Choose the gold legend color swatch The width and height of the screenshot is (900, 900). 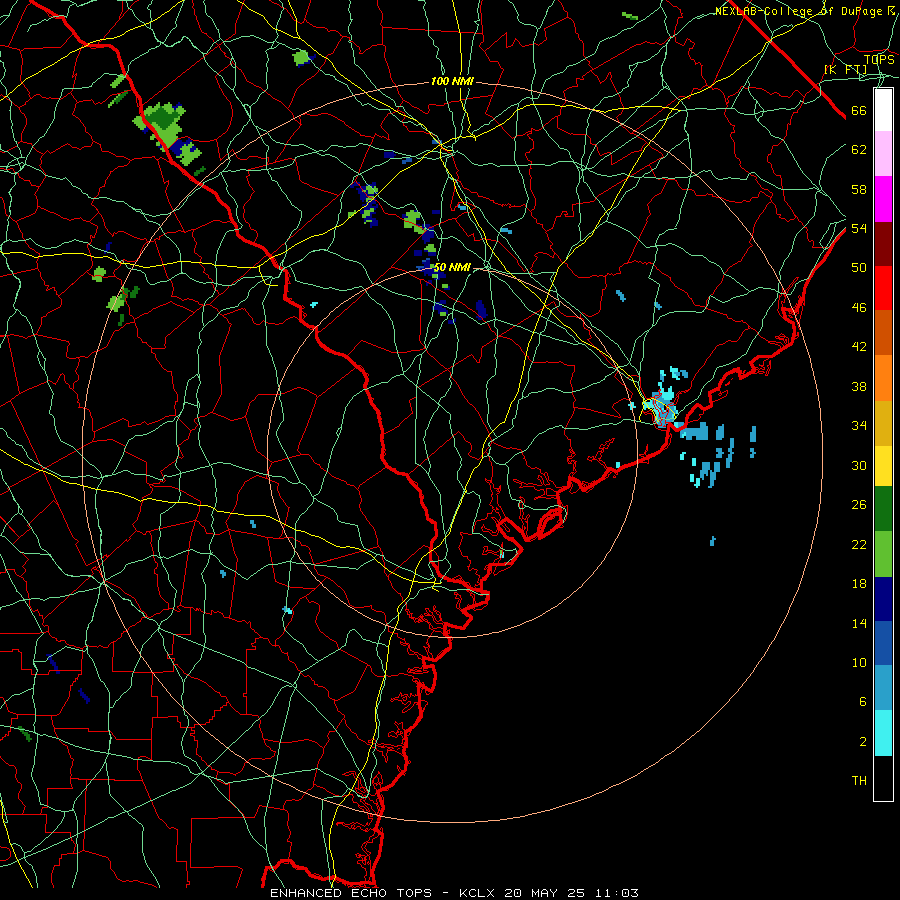coord(883,423)
